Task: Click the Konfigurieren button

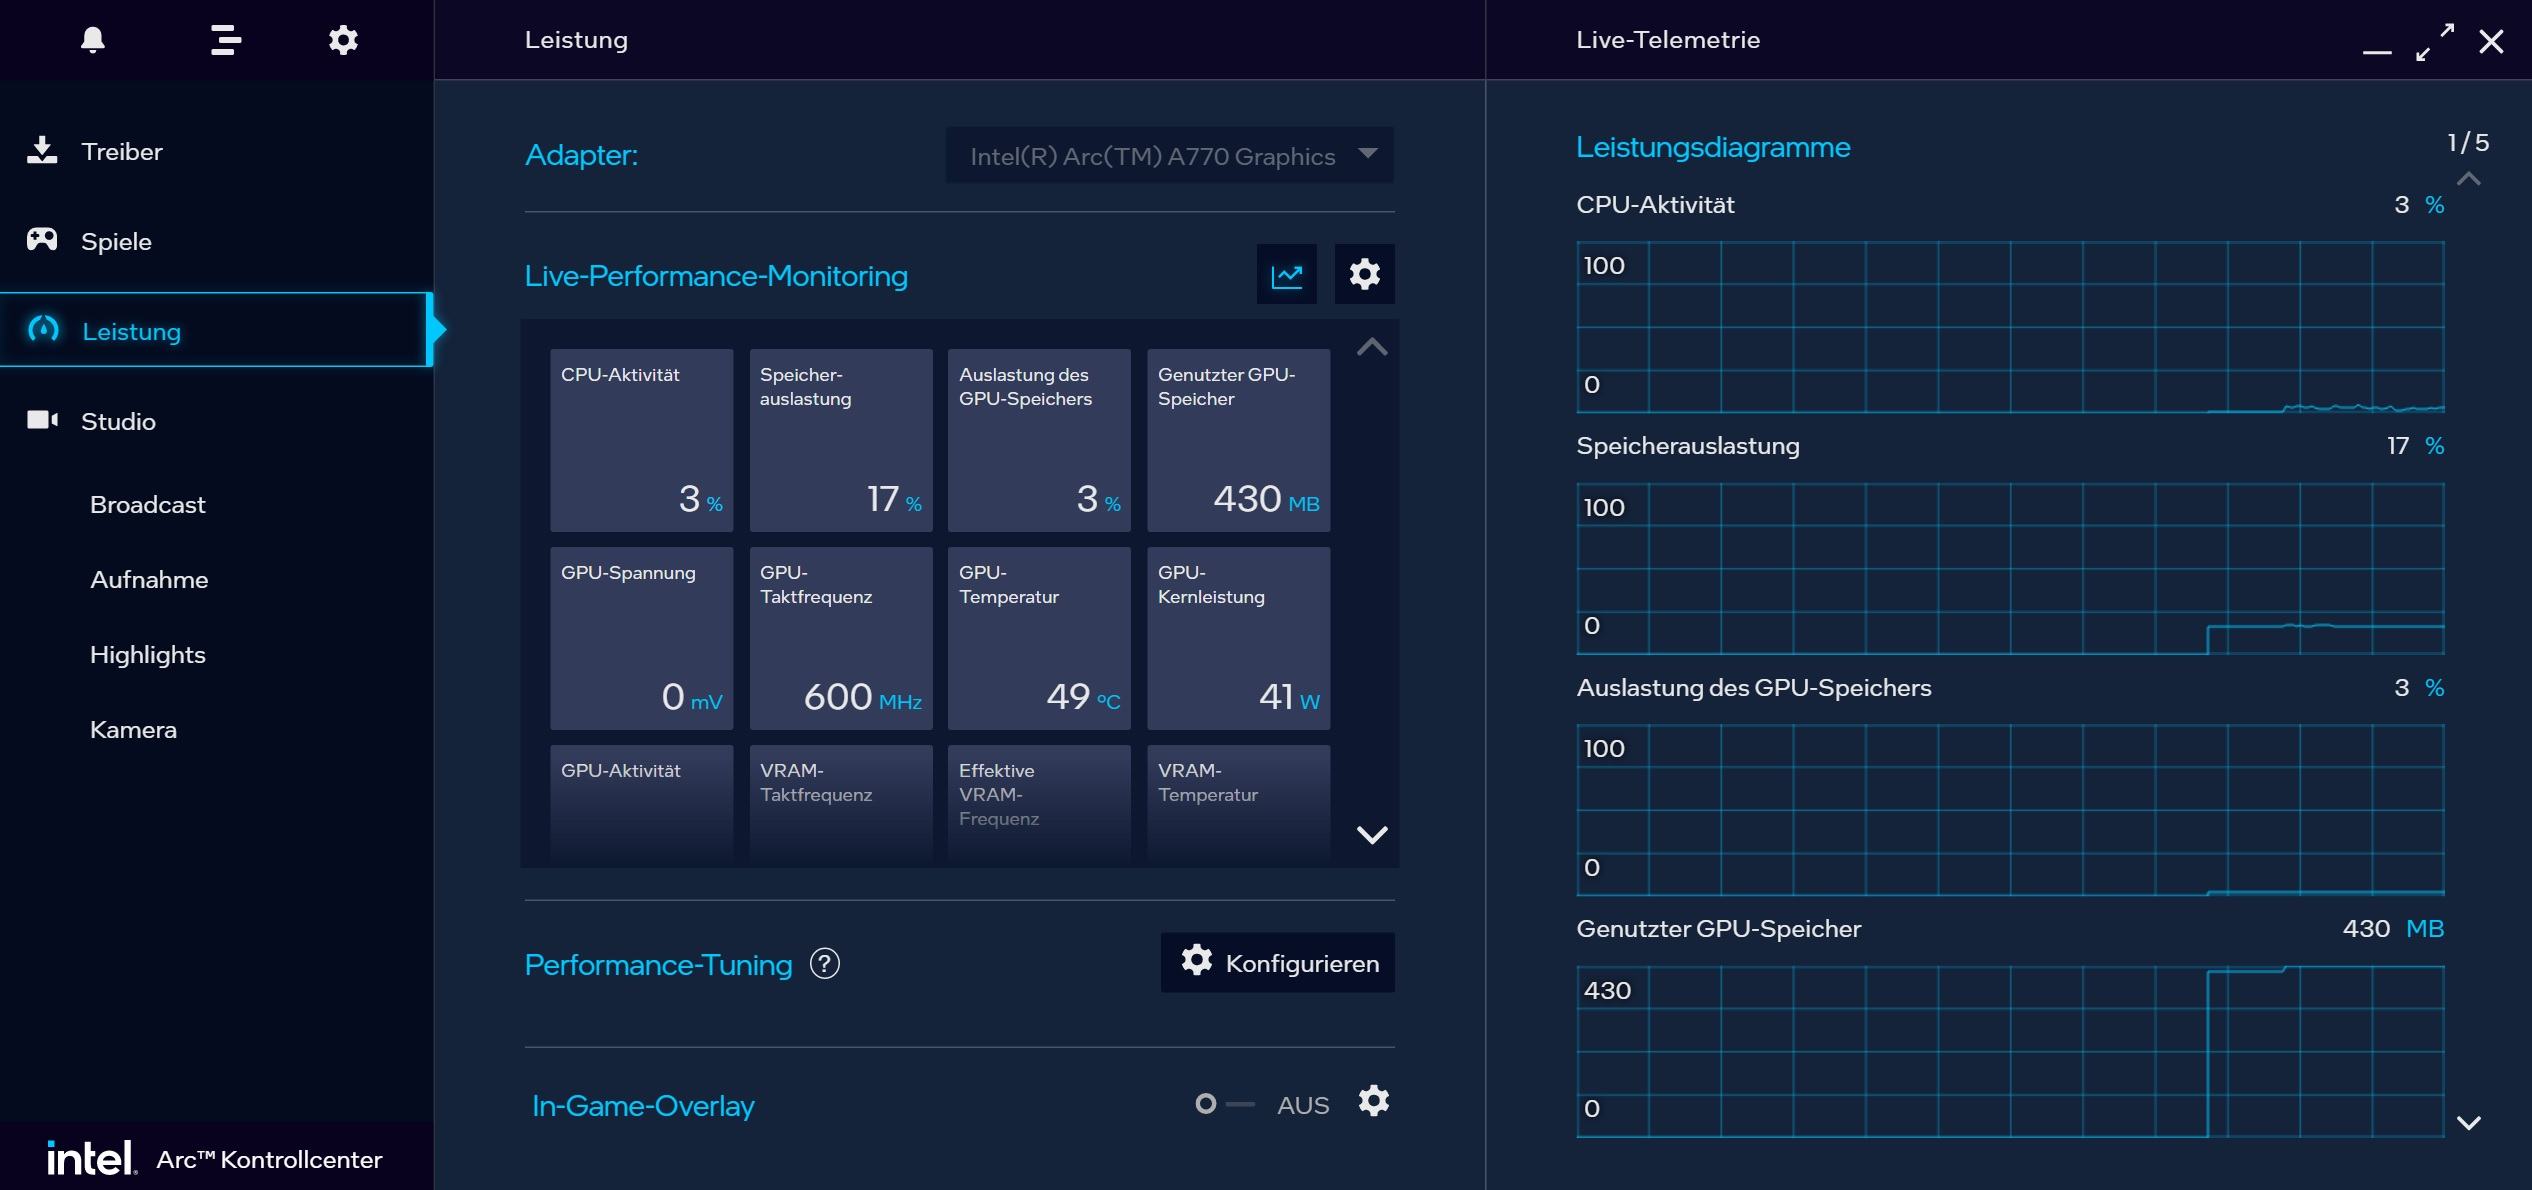Action: coord(1277,963)
